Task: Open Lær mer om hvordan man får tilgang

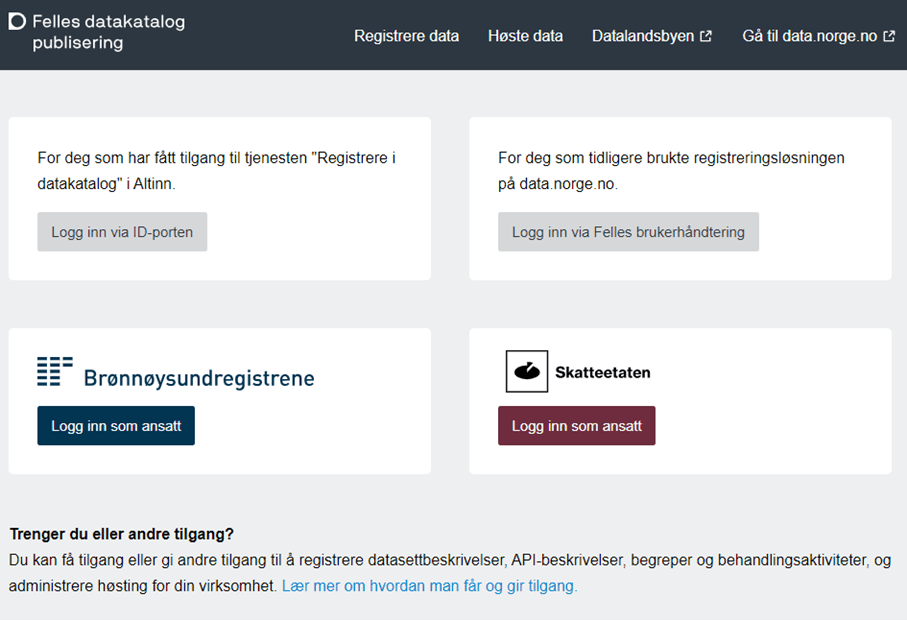Action: pyautogui.click(x=430, y=586)
